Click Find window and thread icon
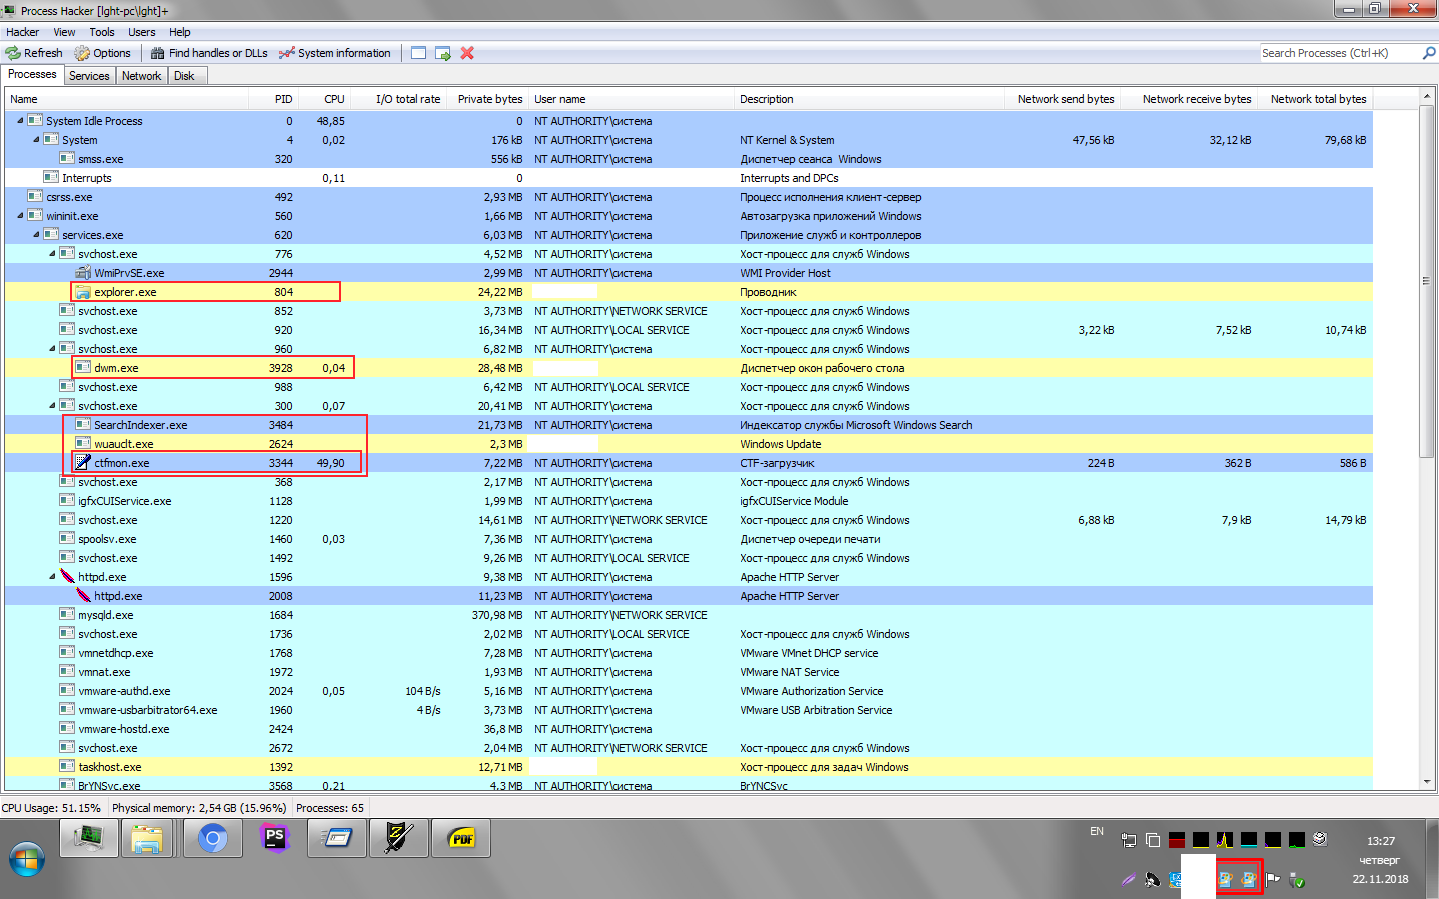The width and height of the screenshot is (1439, 899). pos(443,53)
